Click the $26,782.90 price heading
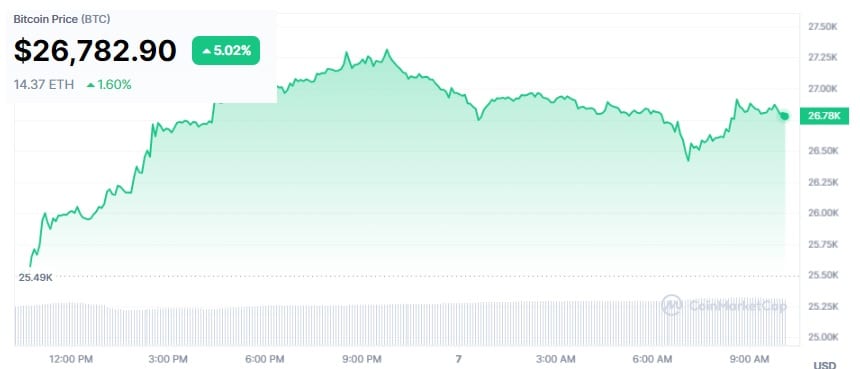 click(x=95, y=51)
